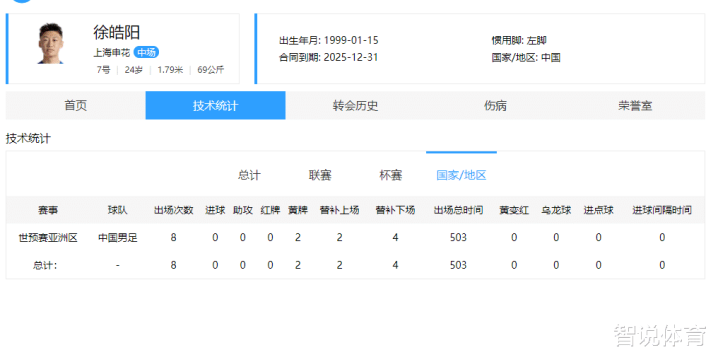Click the player name 徐皓阳
The image size is (718, 362).
[x=117, y=32]
